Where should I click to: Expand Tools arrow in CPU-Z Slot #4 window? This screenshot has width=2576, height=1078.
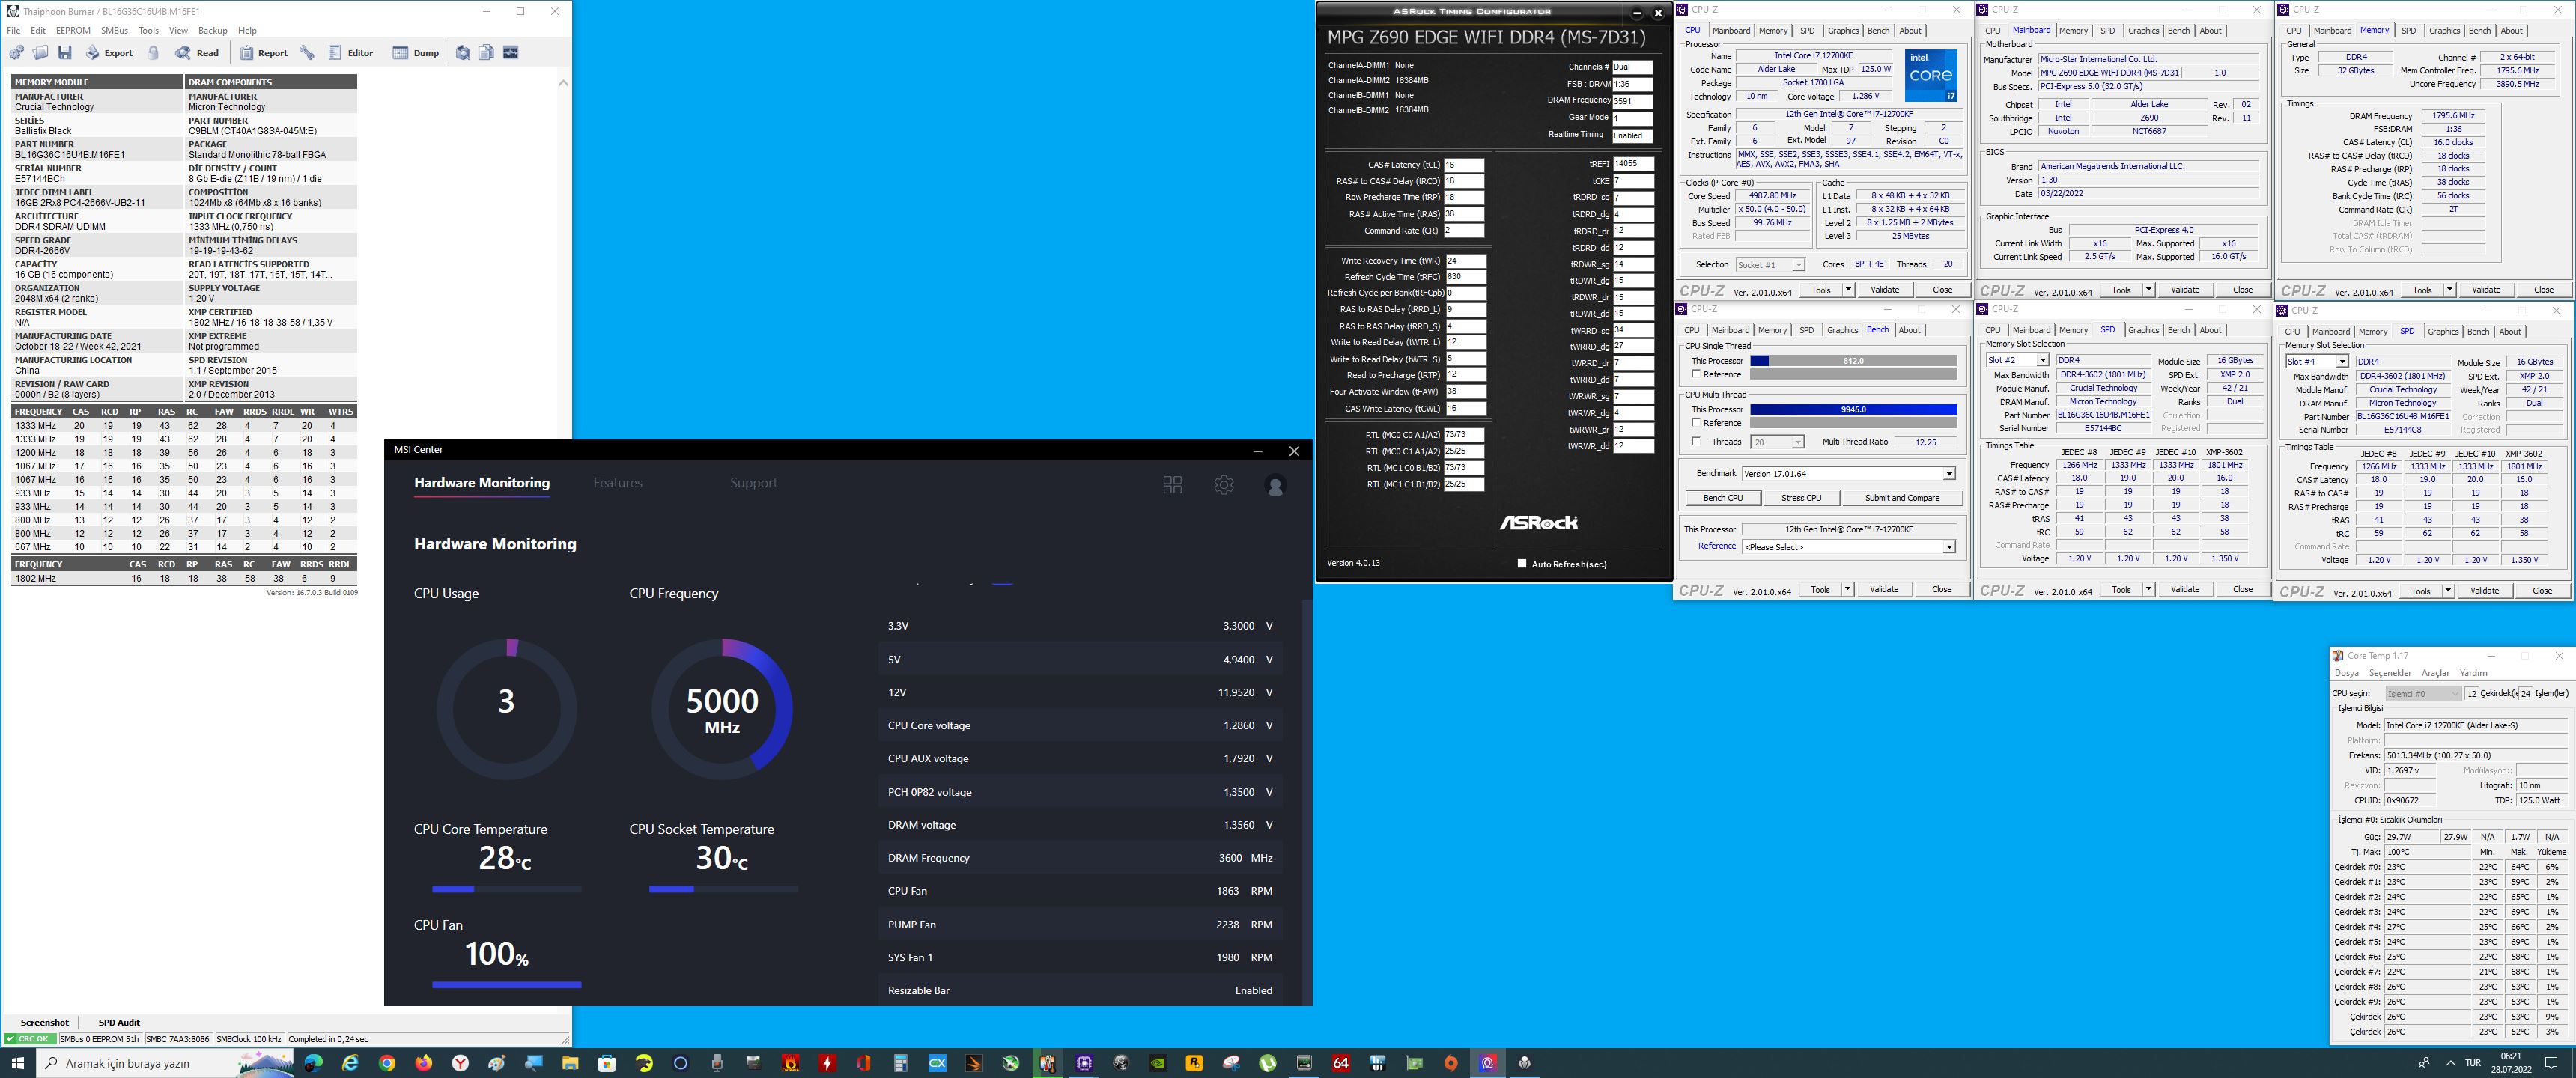click(x=2447, y=591)
